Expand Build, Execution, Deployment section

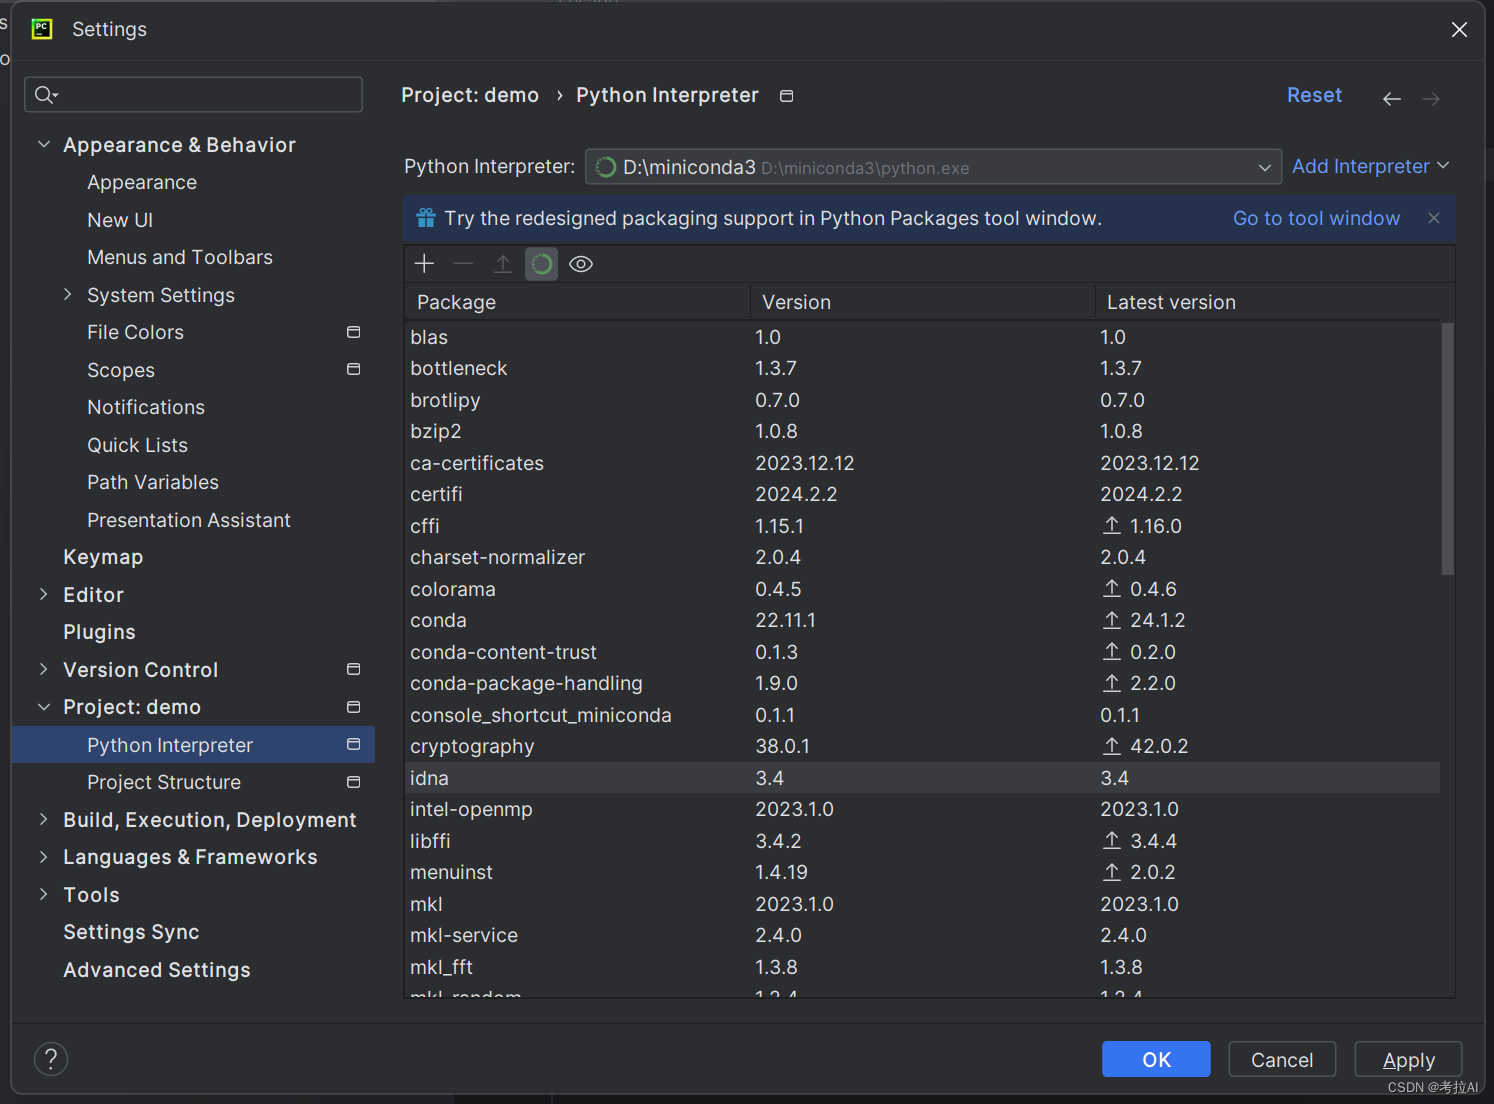[x=43, y=820]
